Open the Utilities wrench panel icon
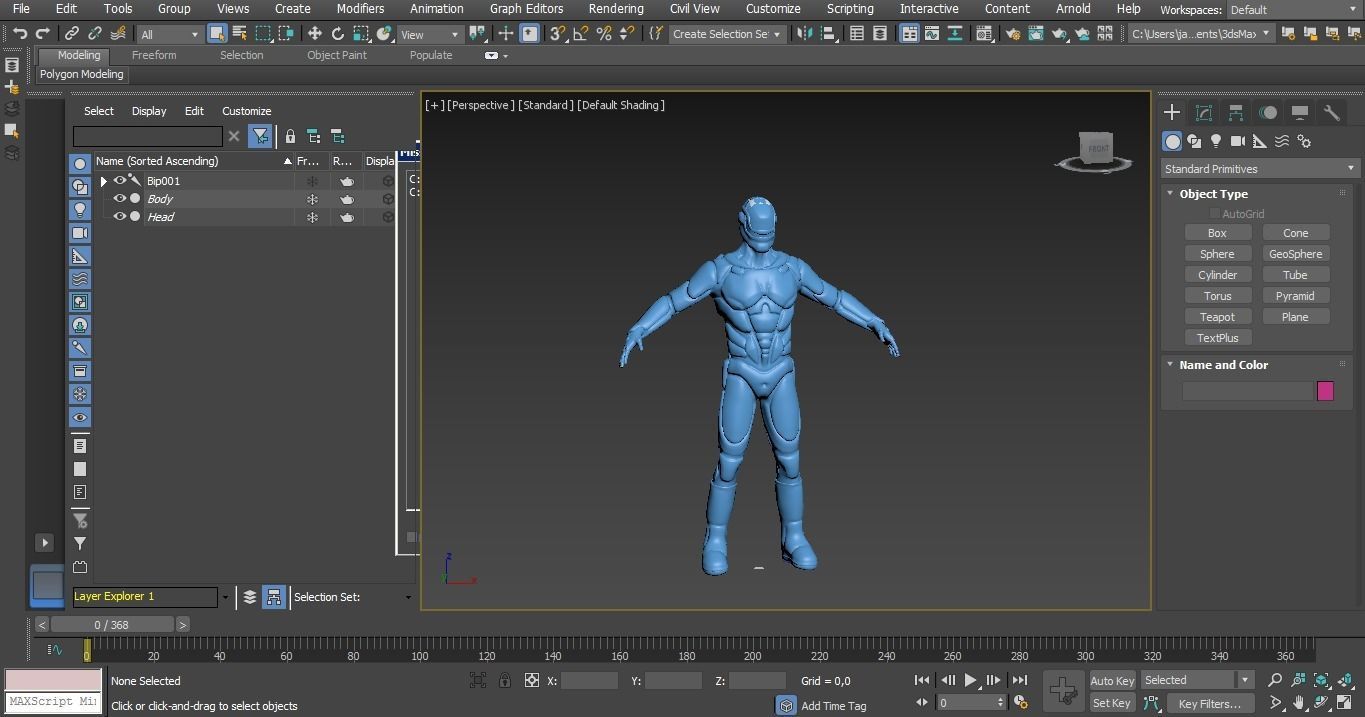The image size is (1365, 717). 1332,113
